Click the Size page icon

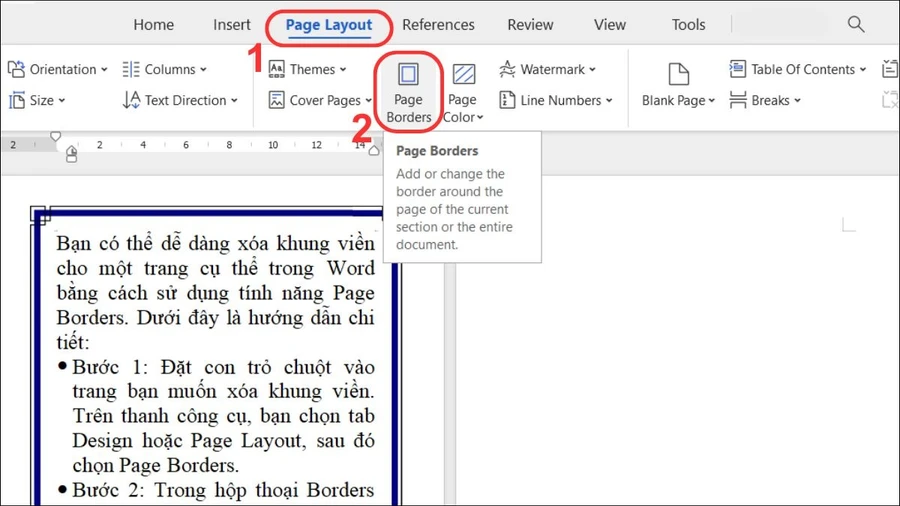[x=17, y=100]
